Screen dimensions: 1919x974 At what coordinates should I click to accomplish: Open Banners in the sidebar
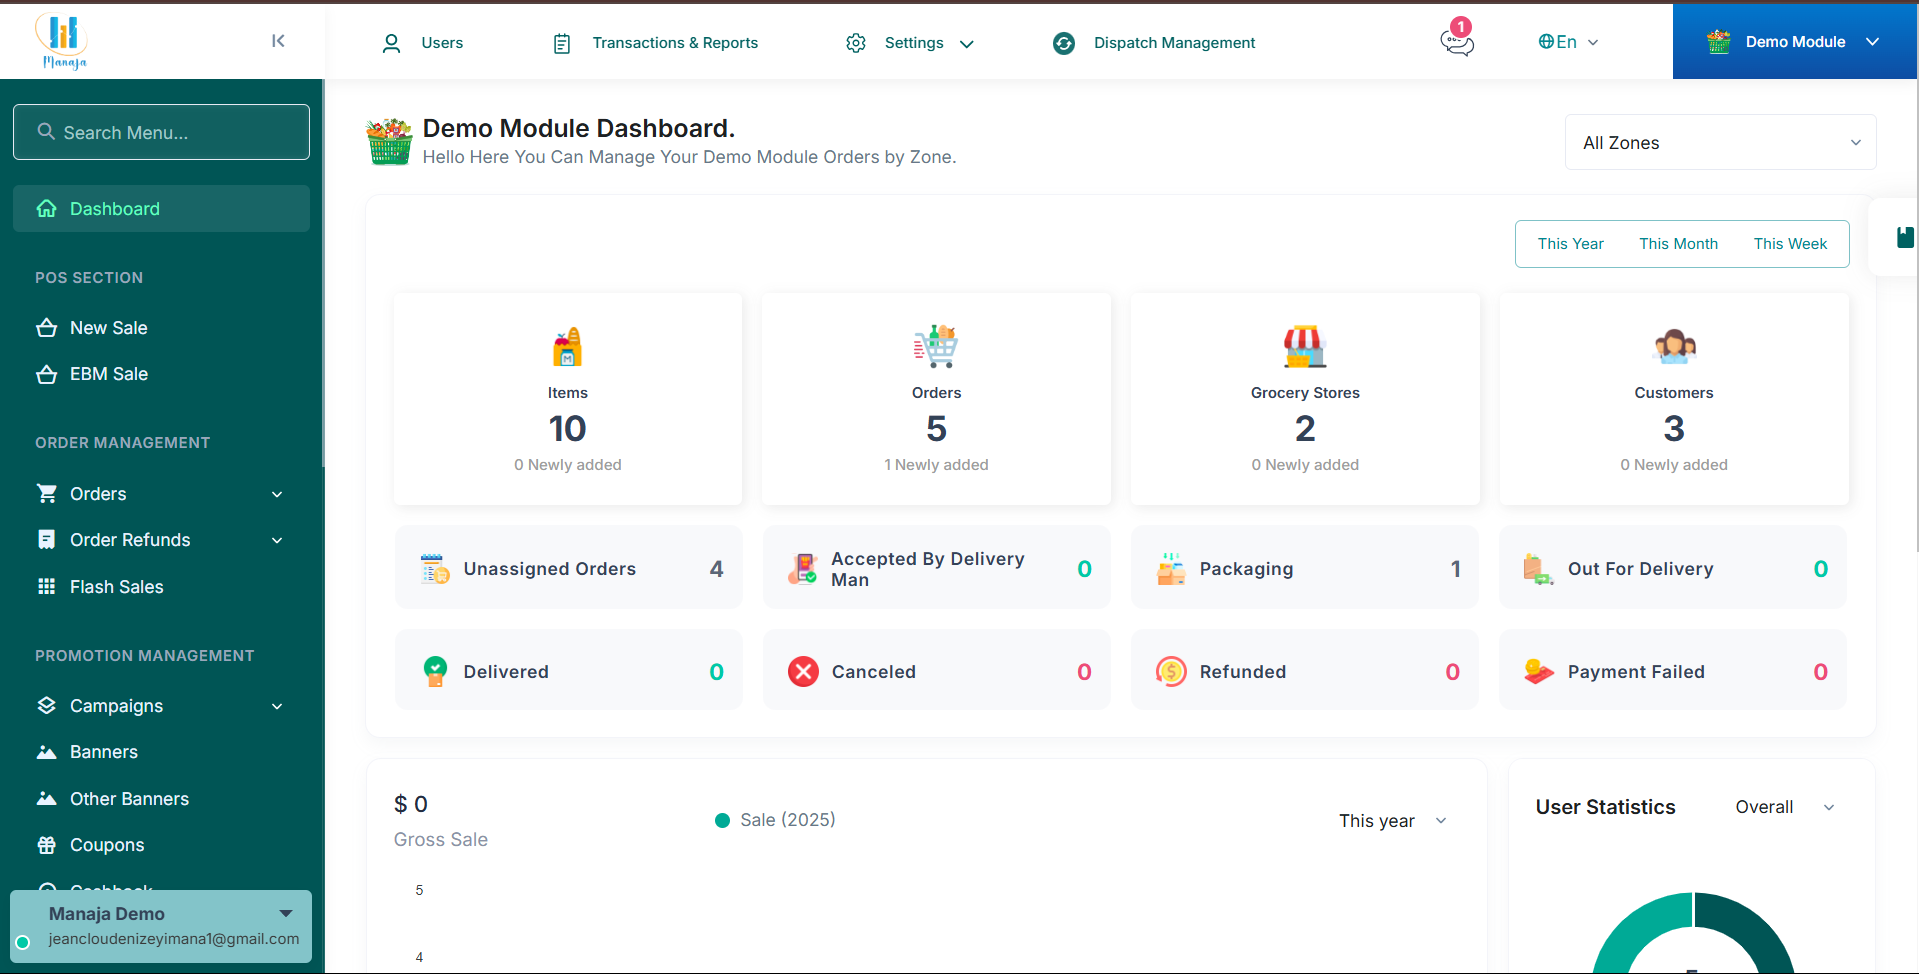pyautogui.click(x=103, y=752)
